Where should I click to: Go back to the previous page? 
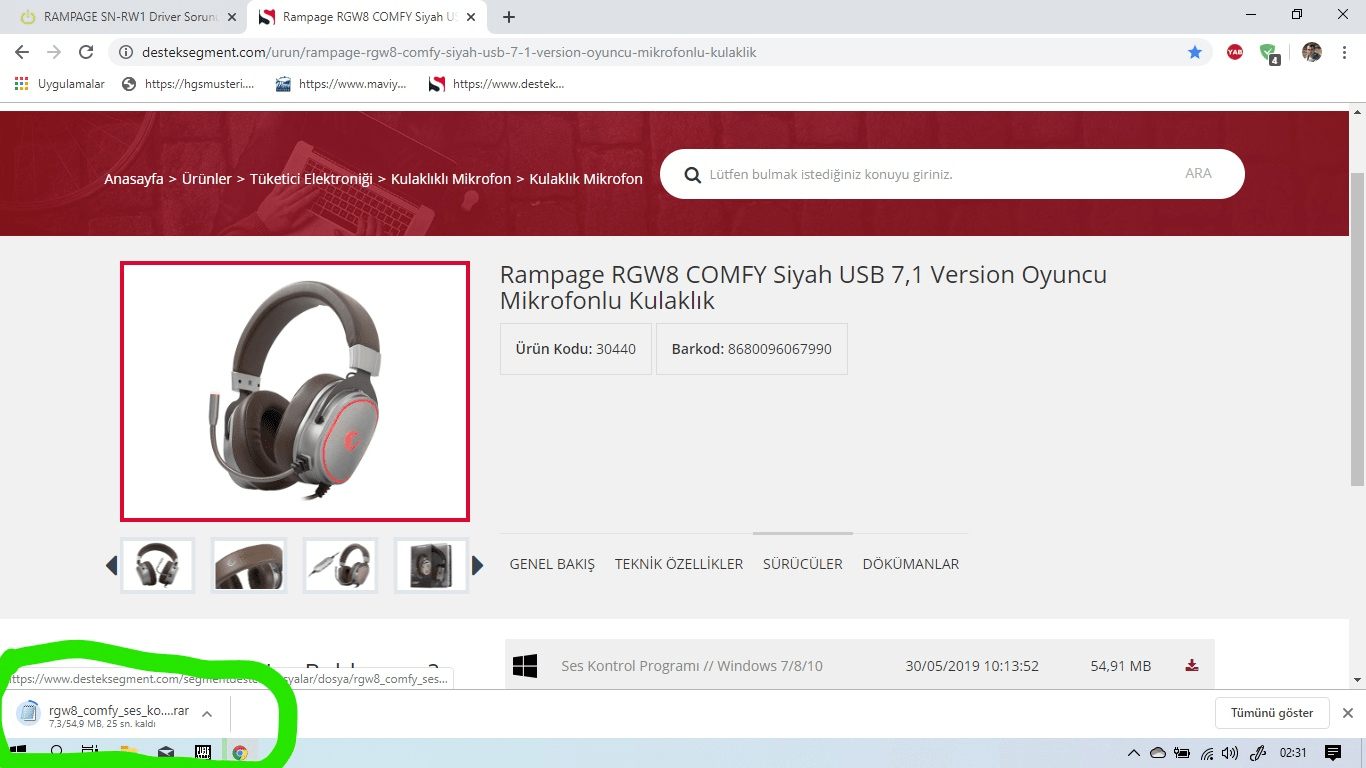tap(22, 52)
